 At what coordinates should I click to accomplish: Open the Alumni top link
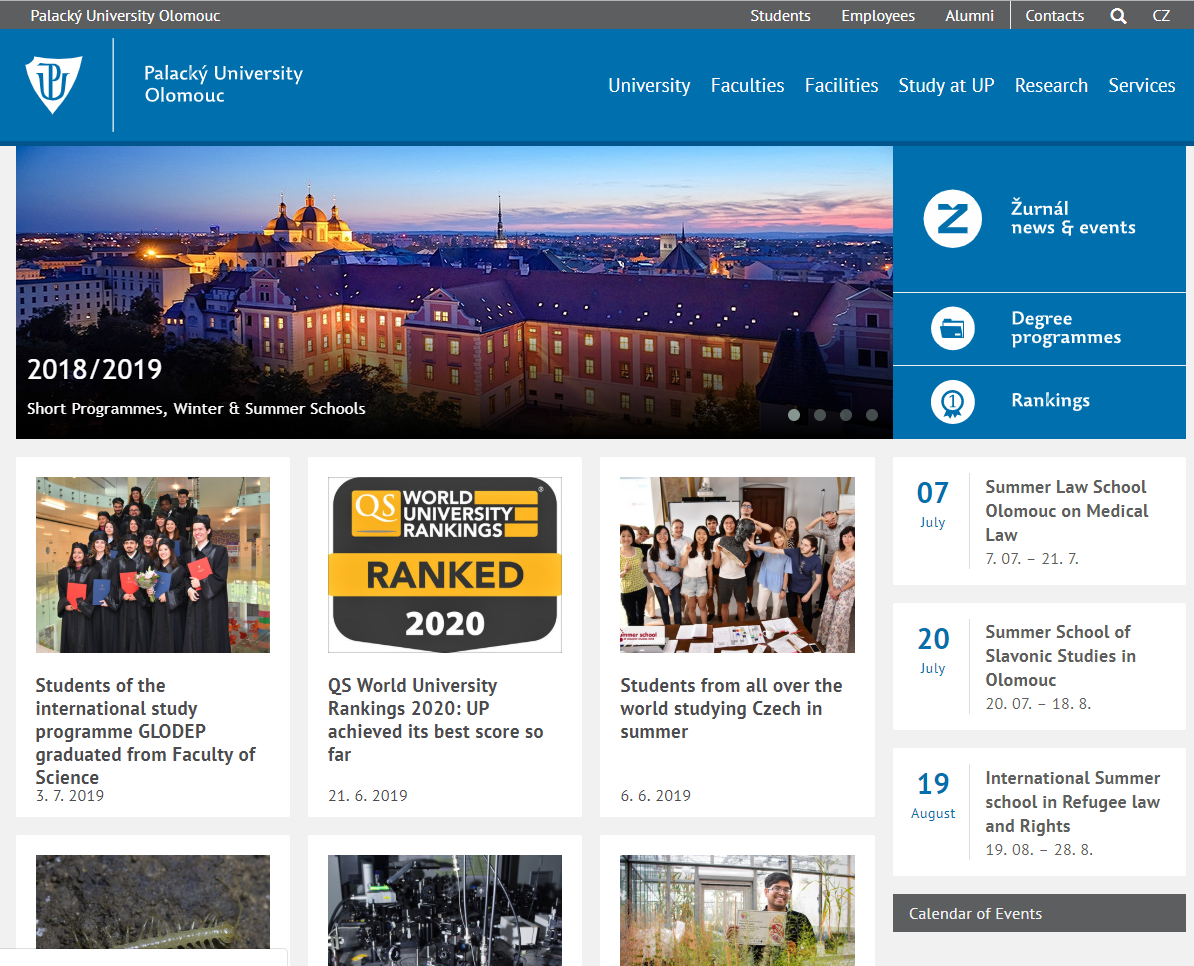click(x=969, y=16)
